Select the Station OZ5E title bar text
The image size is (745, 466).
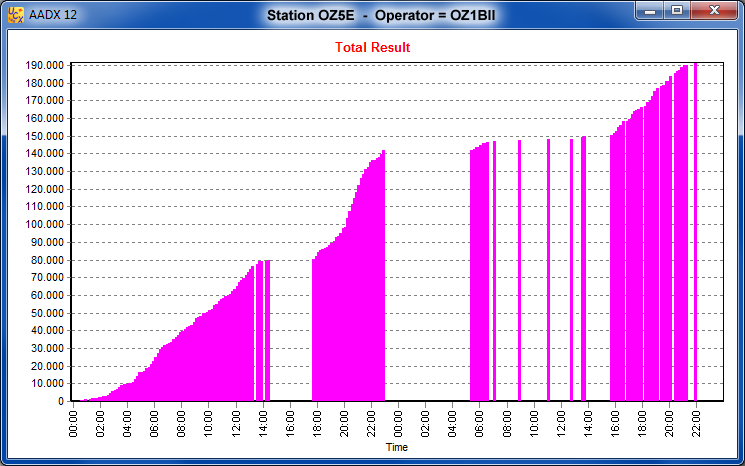pos(372,16)
